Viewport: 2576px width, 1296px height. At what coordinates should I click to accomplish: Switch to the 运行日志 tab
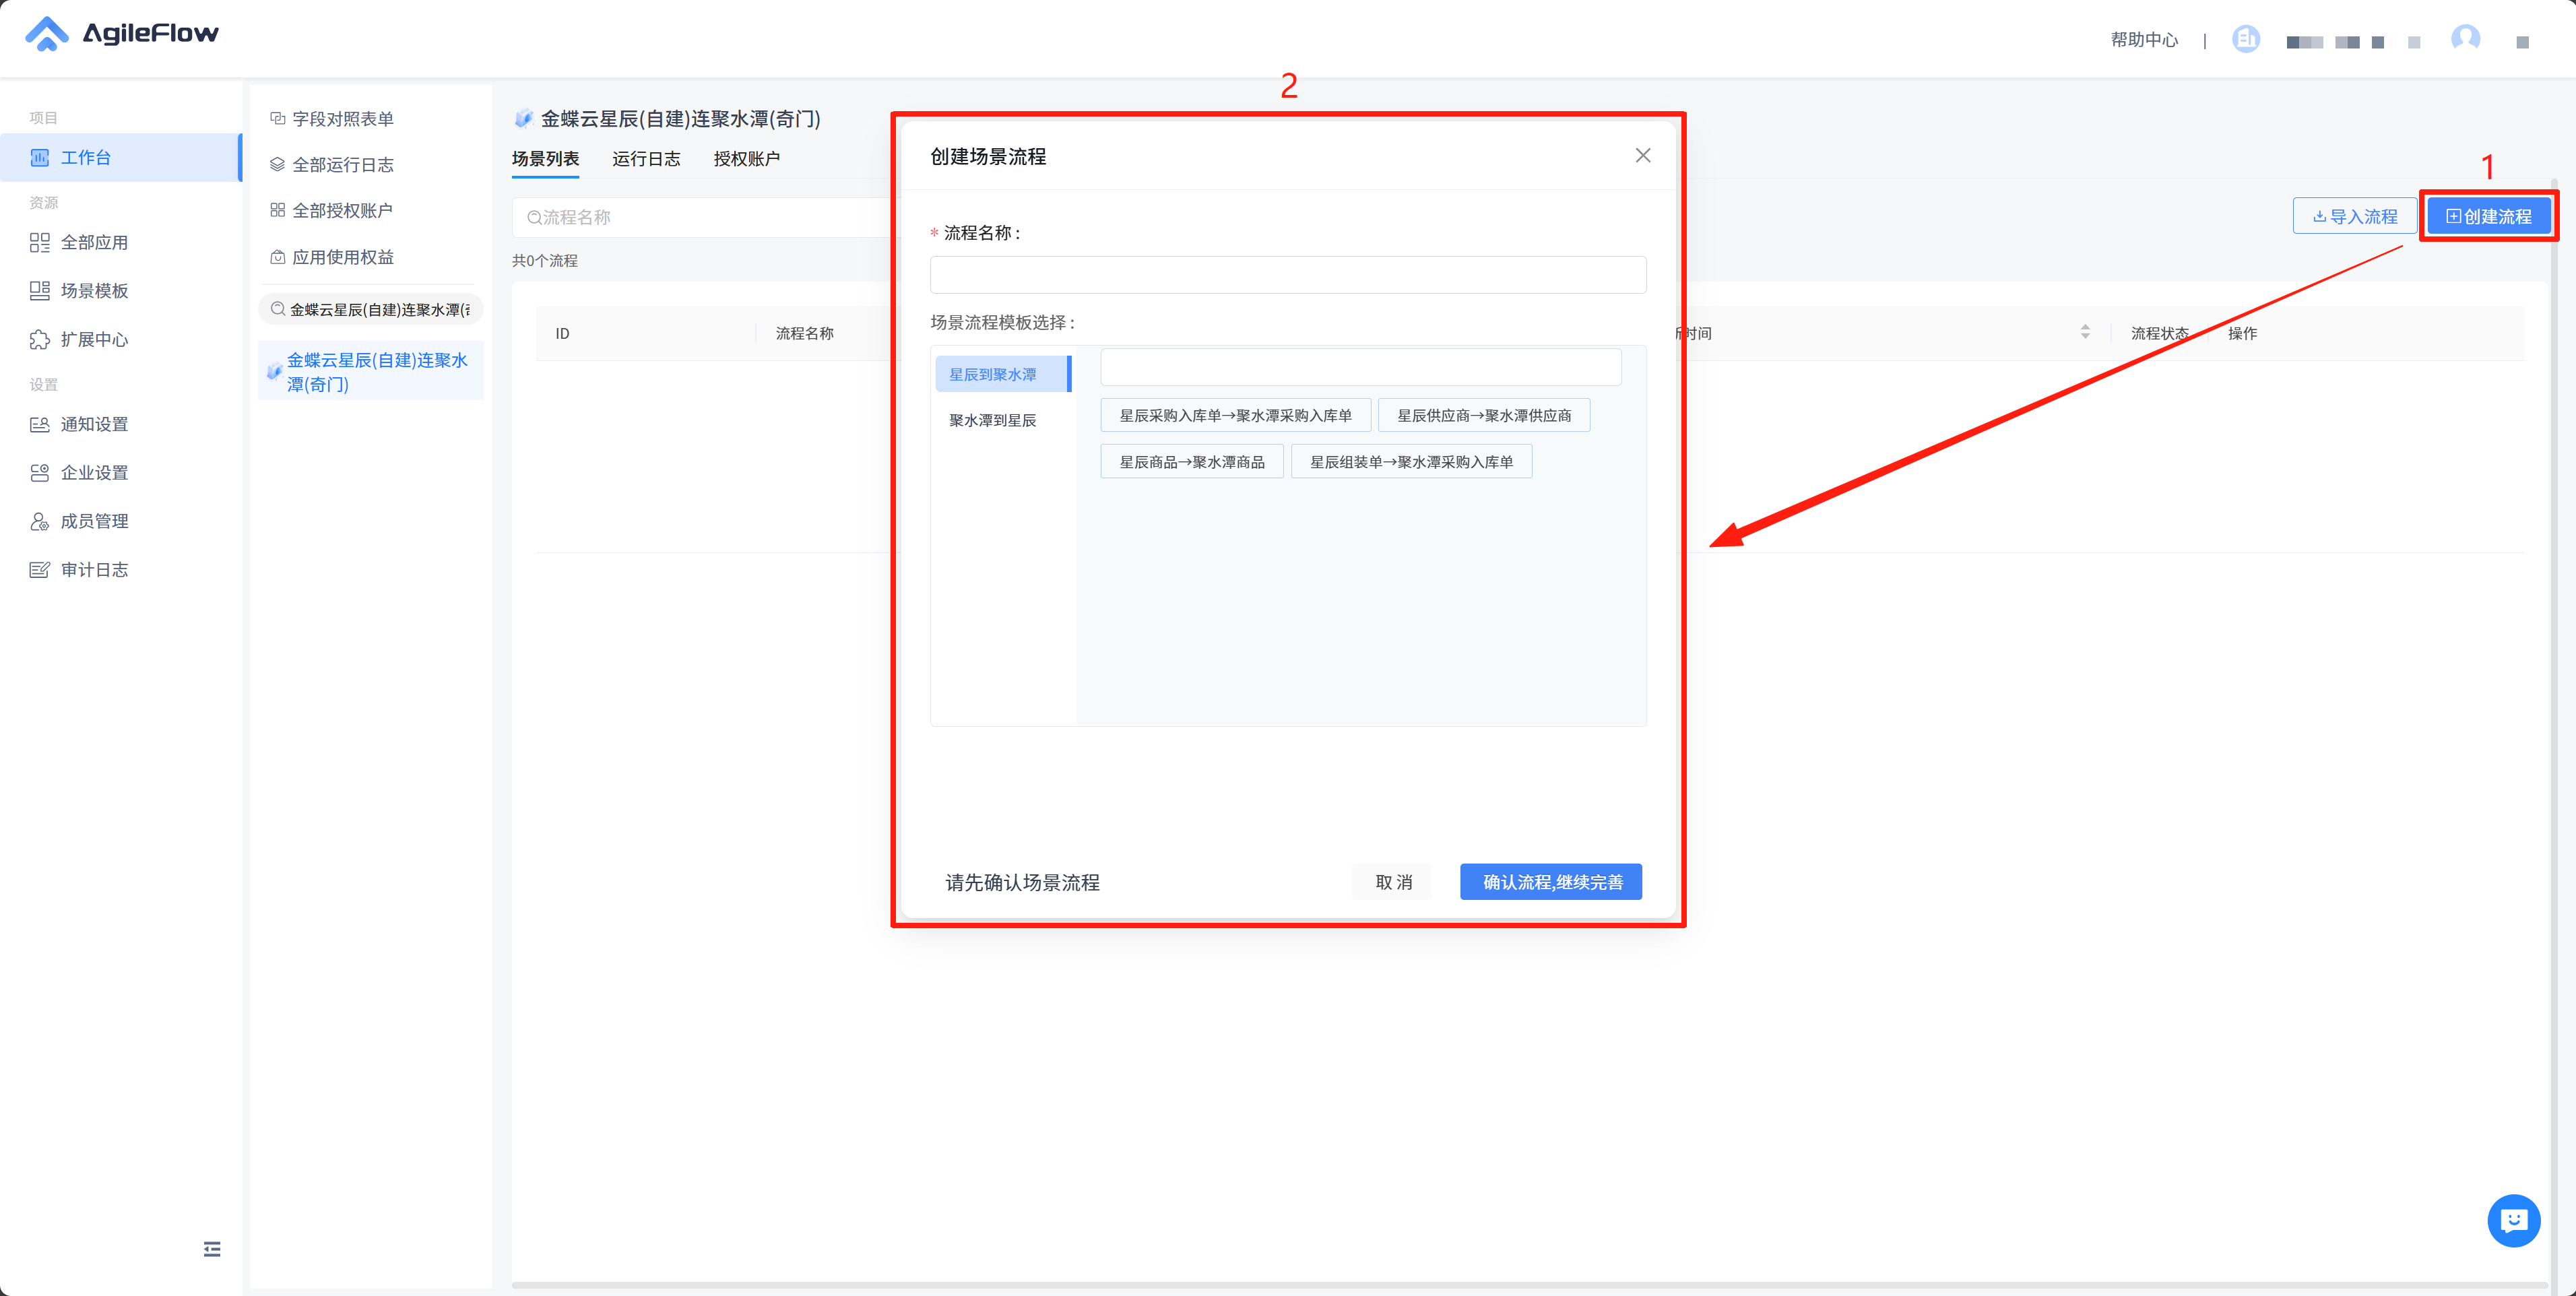point(646,159)
